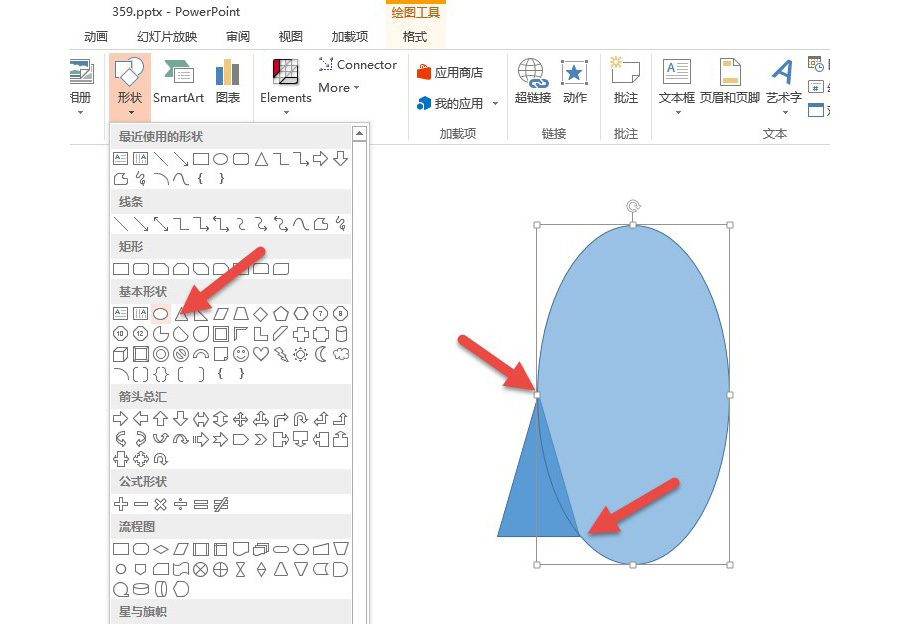Expand the More dropdown menu
Viewport: 900px width, 624px height.
(x=339, y=88)
